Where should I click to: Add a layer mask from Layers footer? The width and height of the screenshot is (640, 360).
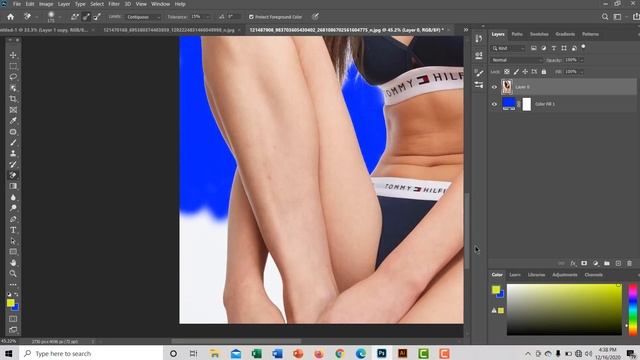pos(584,264)
